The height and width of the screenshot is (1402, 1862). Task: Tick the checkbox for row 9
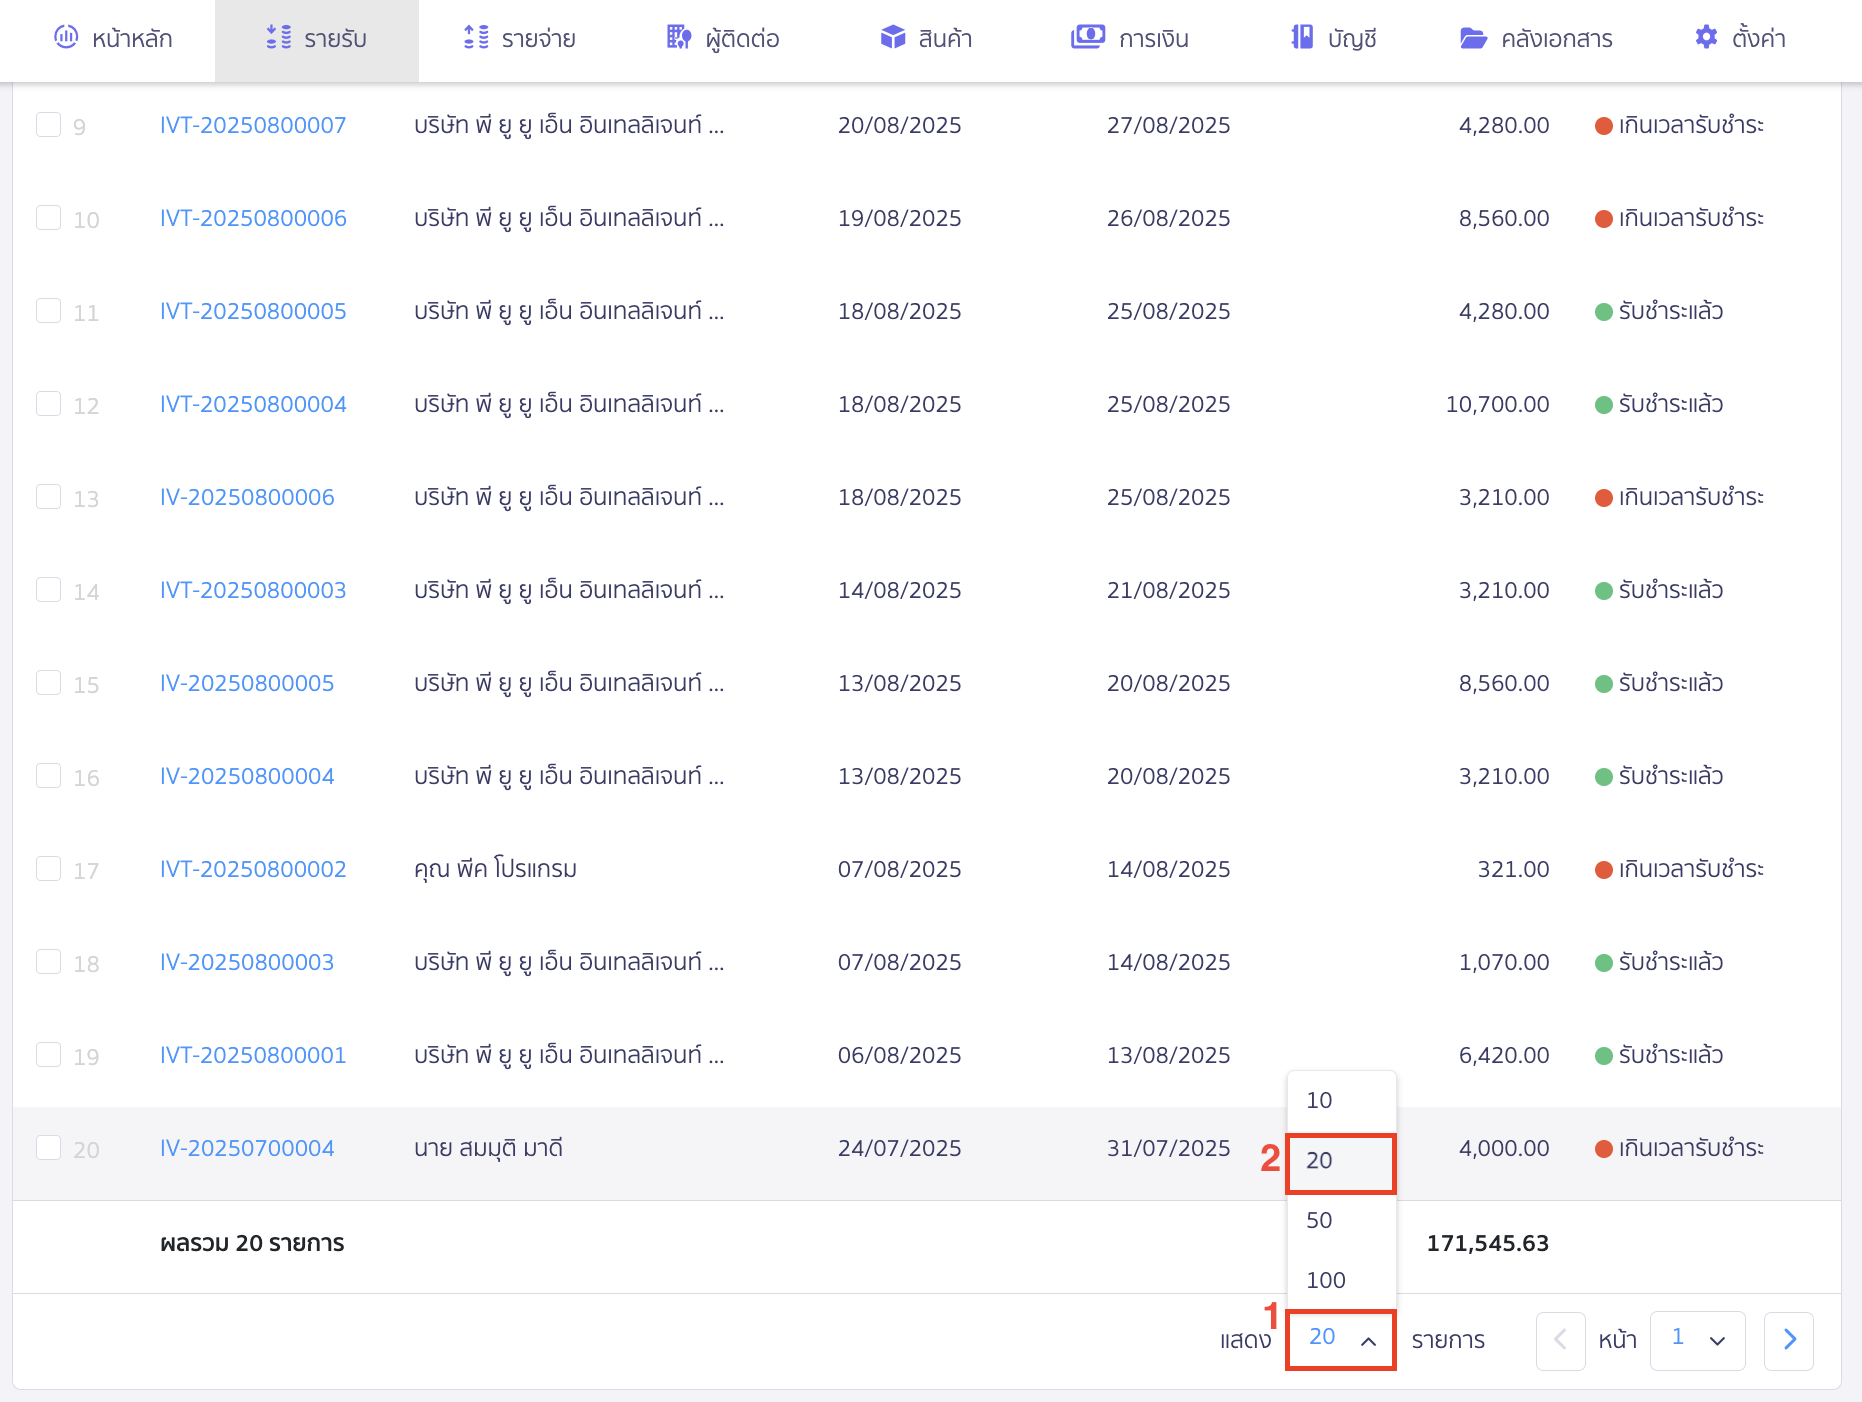tap(49, 125)
